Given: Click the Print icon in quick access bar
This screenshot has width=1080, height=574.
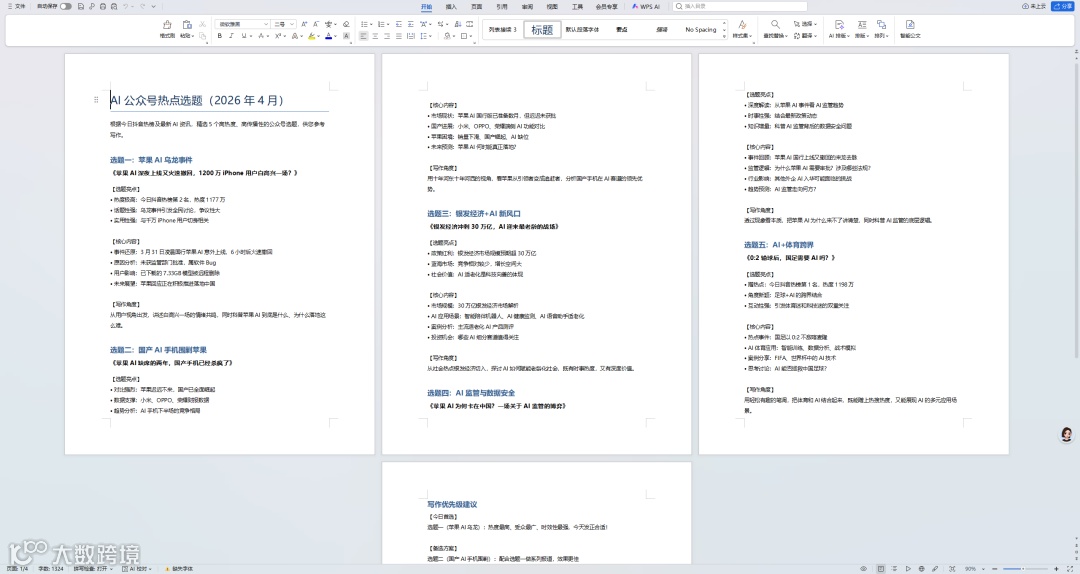Looking at the screenshot, I should click(103, 6).
